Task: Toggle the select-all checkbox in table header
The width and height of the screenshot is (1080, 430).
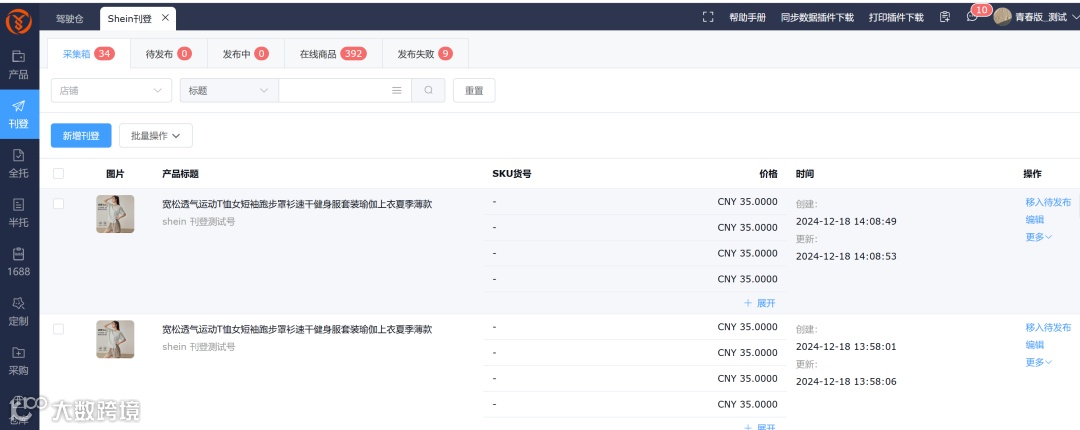Action: (x=59, y=174)
